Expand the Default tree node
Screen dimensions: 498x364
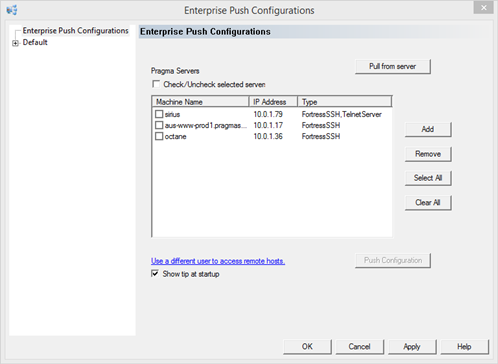(15, 43)
